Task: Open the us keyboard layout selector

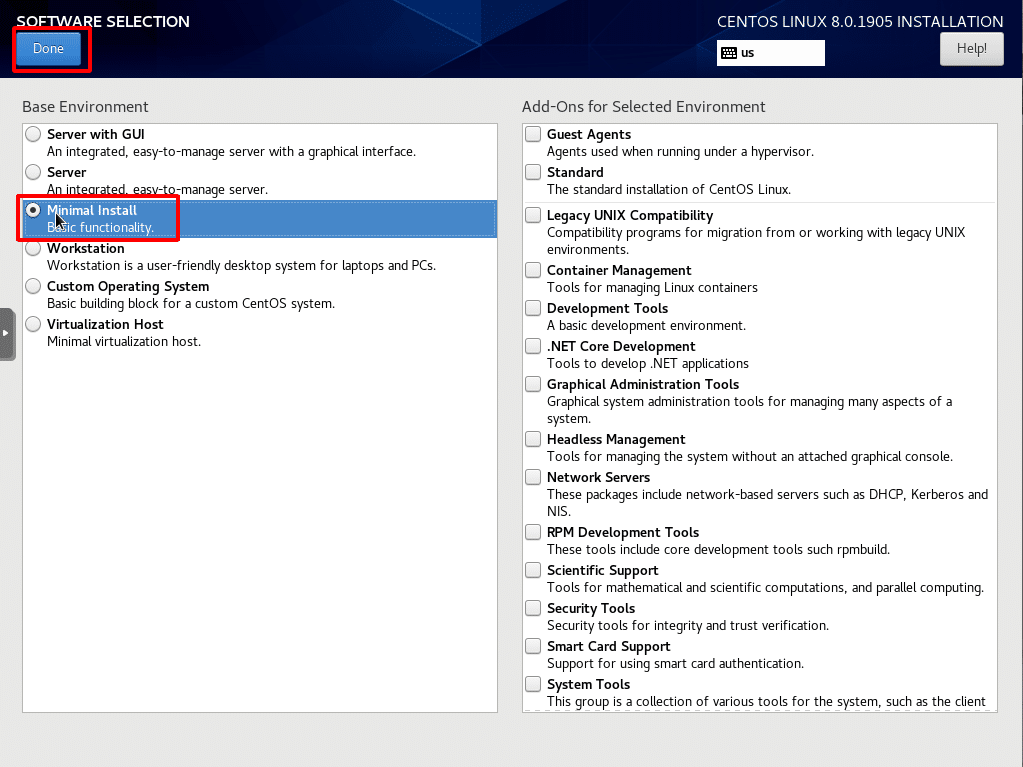Action: coord(771,53)
